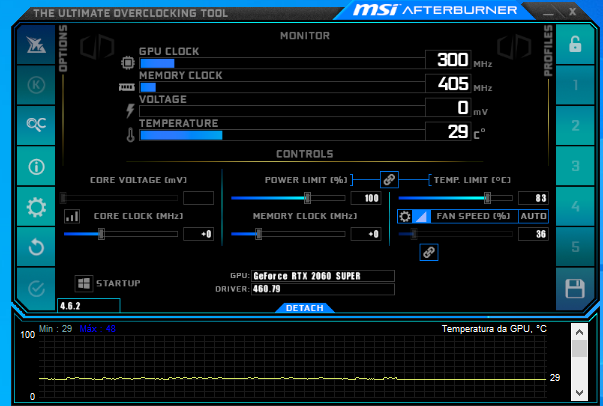Click the Core Clock +0 value field
603x406 pixels.
tap(198, 234)
